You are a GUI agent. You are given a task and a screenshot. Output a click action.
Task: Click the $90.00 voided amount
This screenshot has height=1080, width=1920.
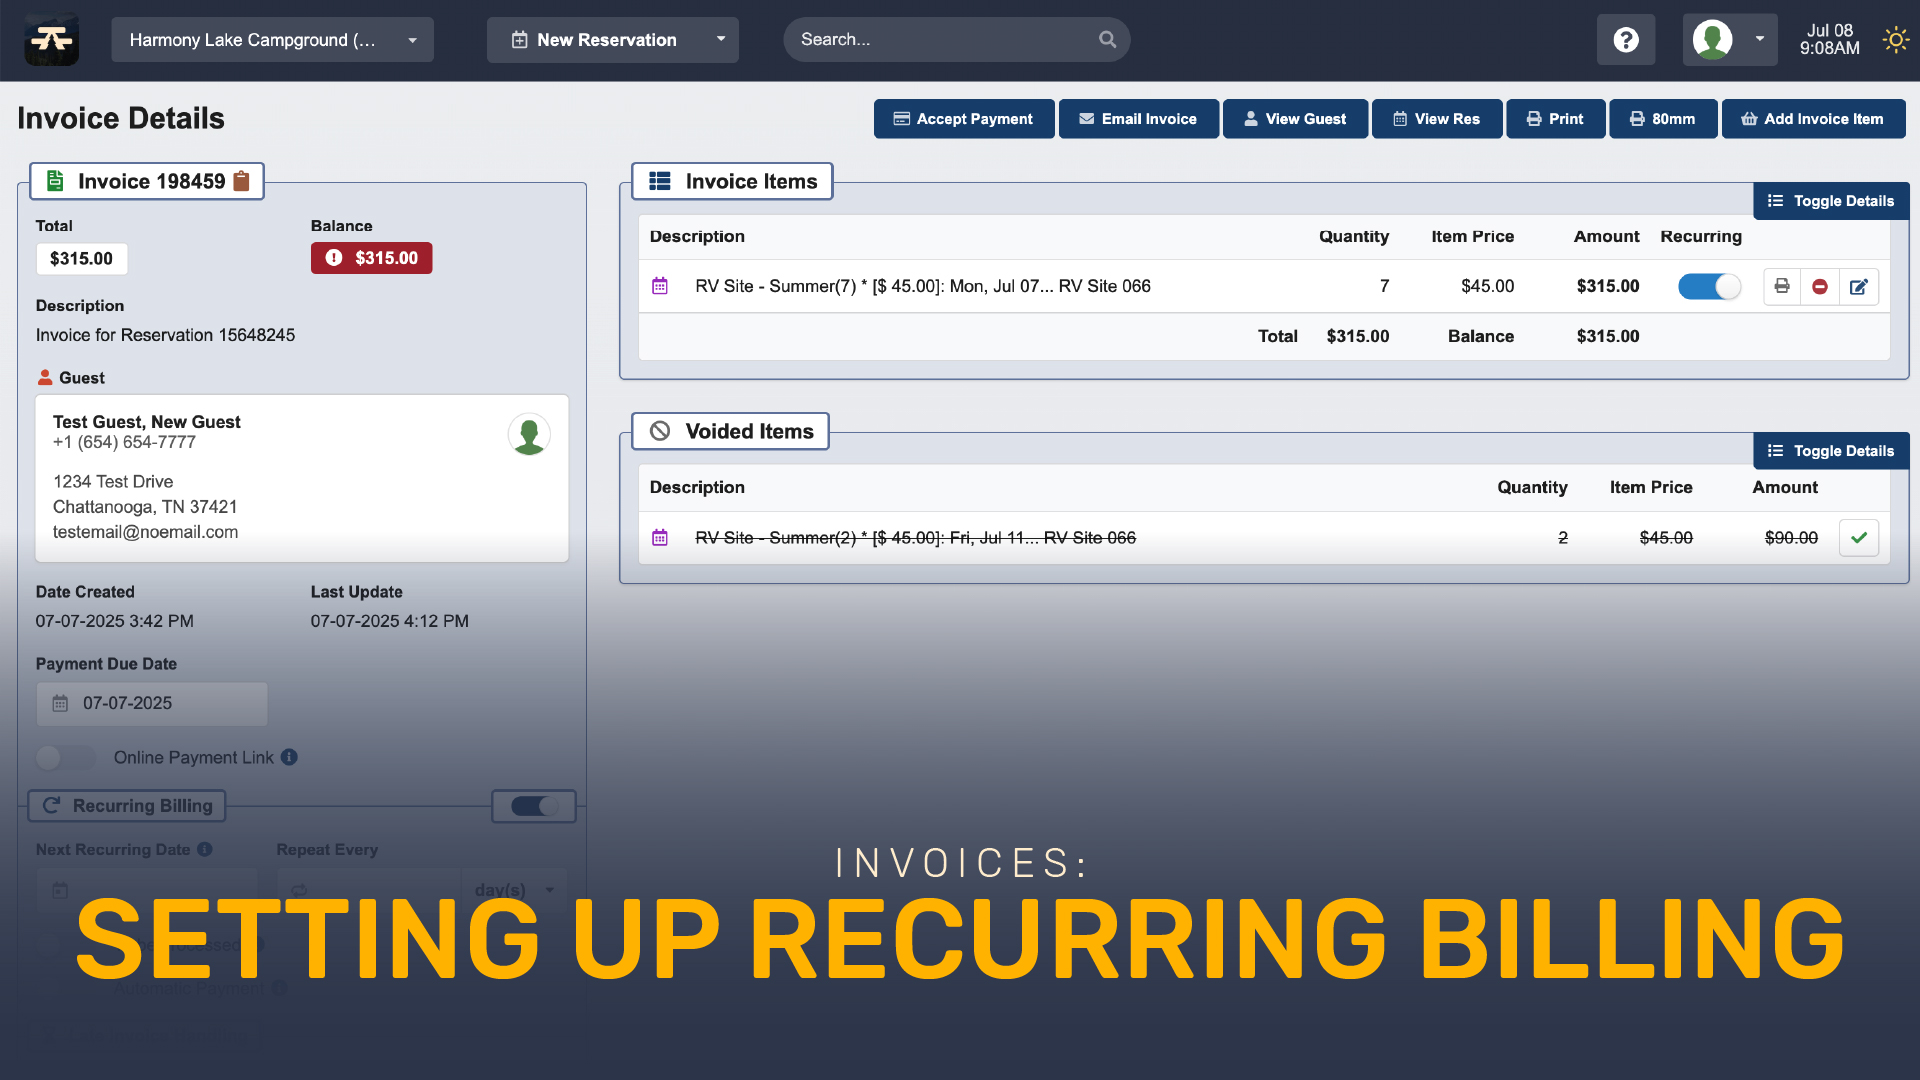(x=1791, y=538)
